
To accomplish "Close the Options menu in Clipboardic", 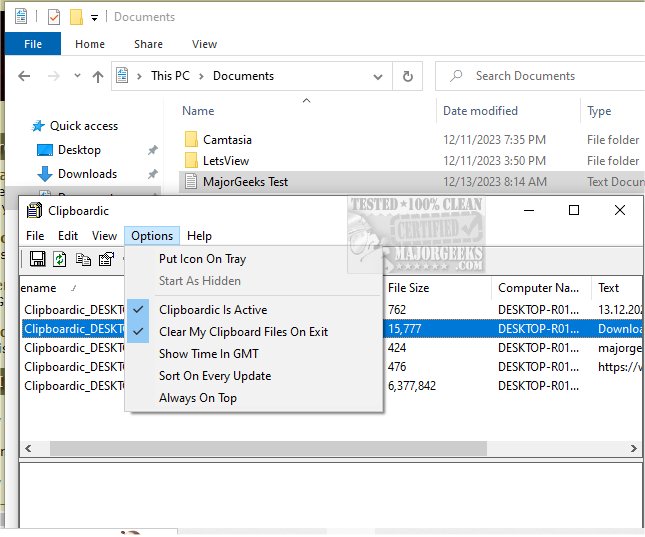I will pos(152,236).
